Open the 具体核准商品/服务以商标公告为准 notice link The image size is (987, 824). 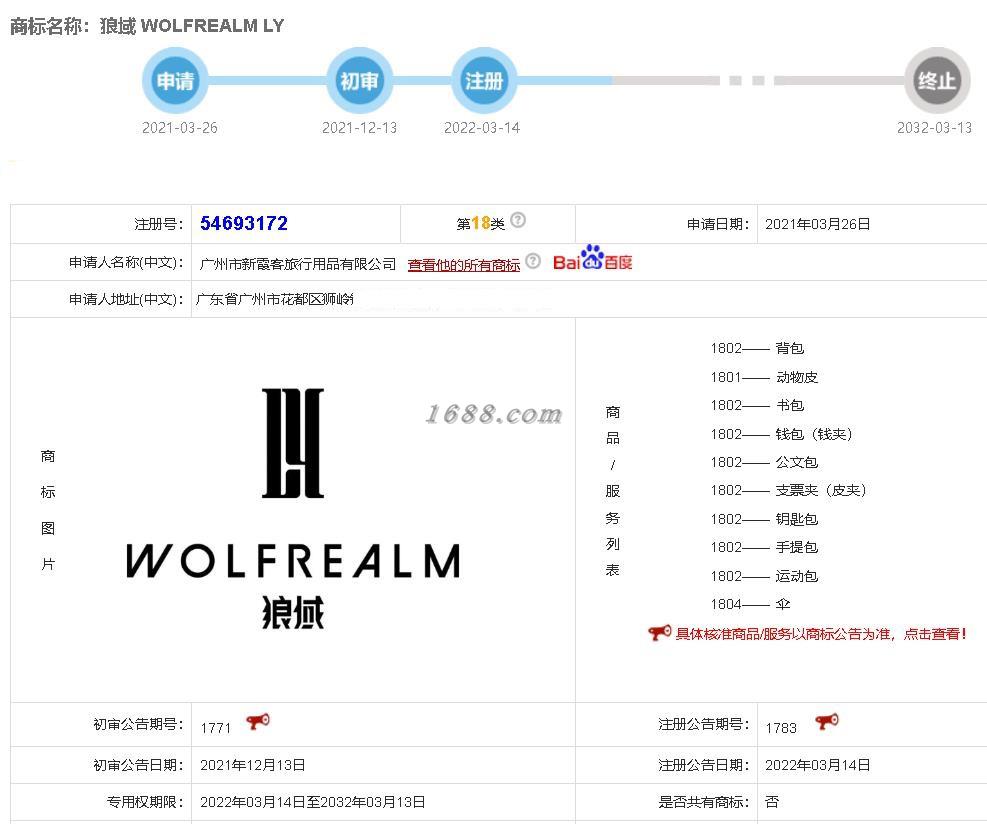(820, 634)
